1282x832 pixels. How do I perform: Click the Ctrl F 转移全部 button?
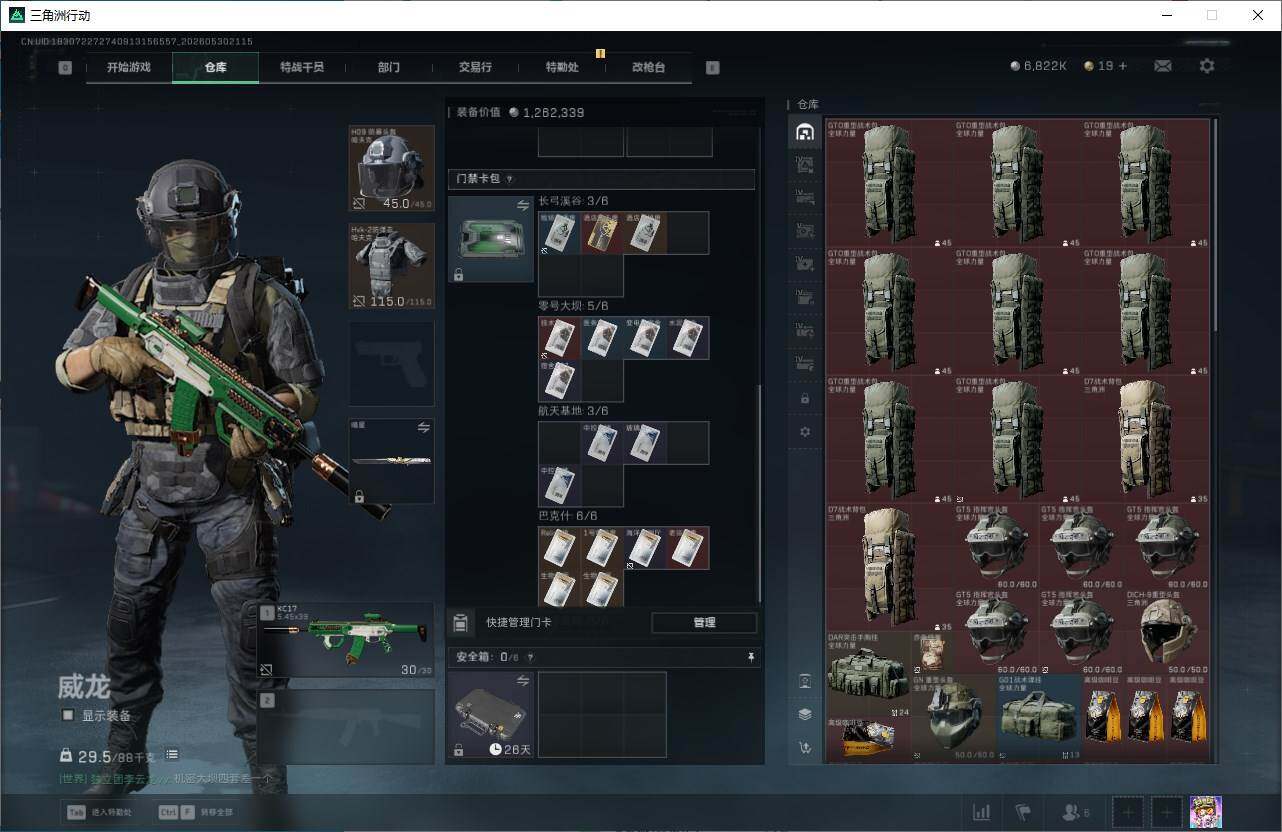(194, 812)
